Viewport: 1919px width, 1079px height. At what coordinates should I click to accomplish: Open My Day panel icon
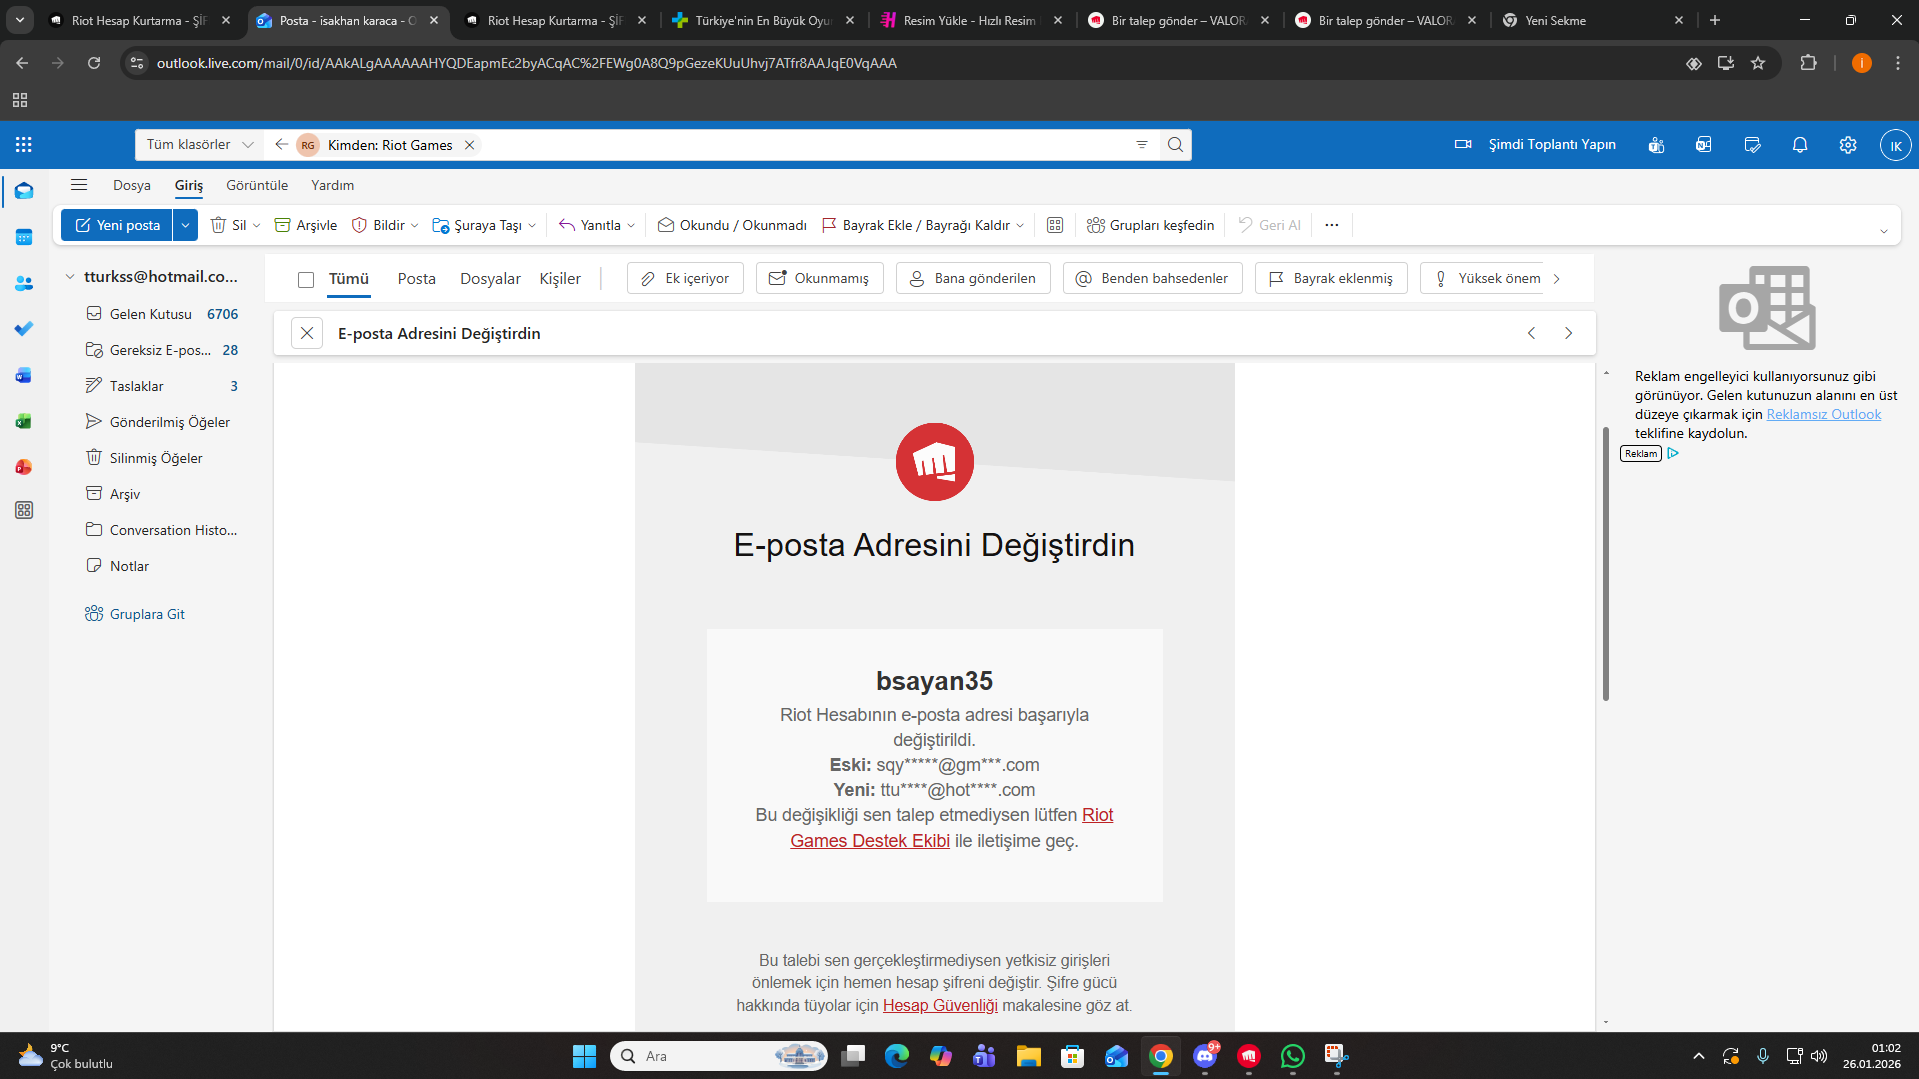[1752, 145]
